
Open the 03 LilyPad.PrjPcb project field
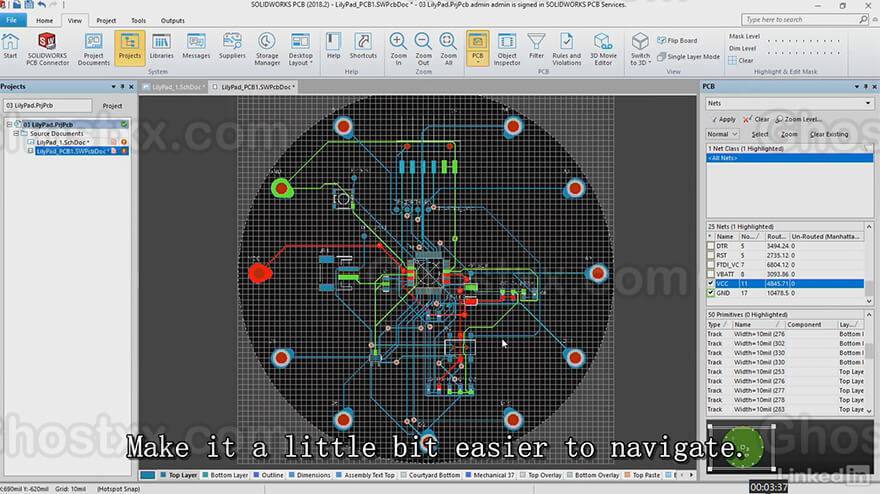(47, 106)
